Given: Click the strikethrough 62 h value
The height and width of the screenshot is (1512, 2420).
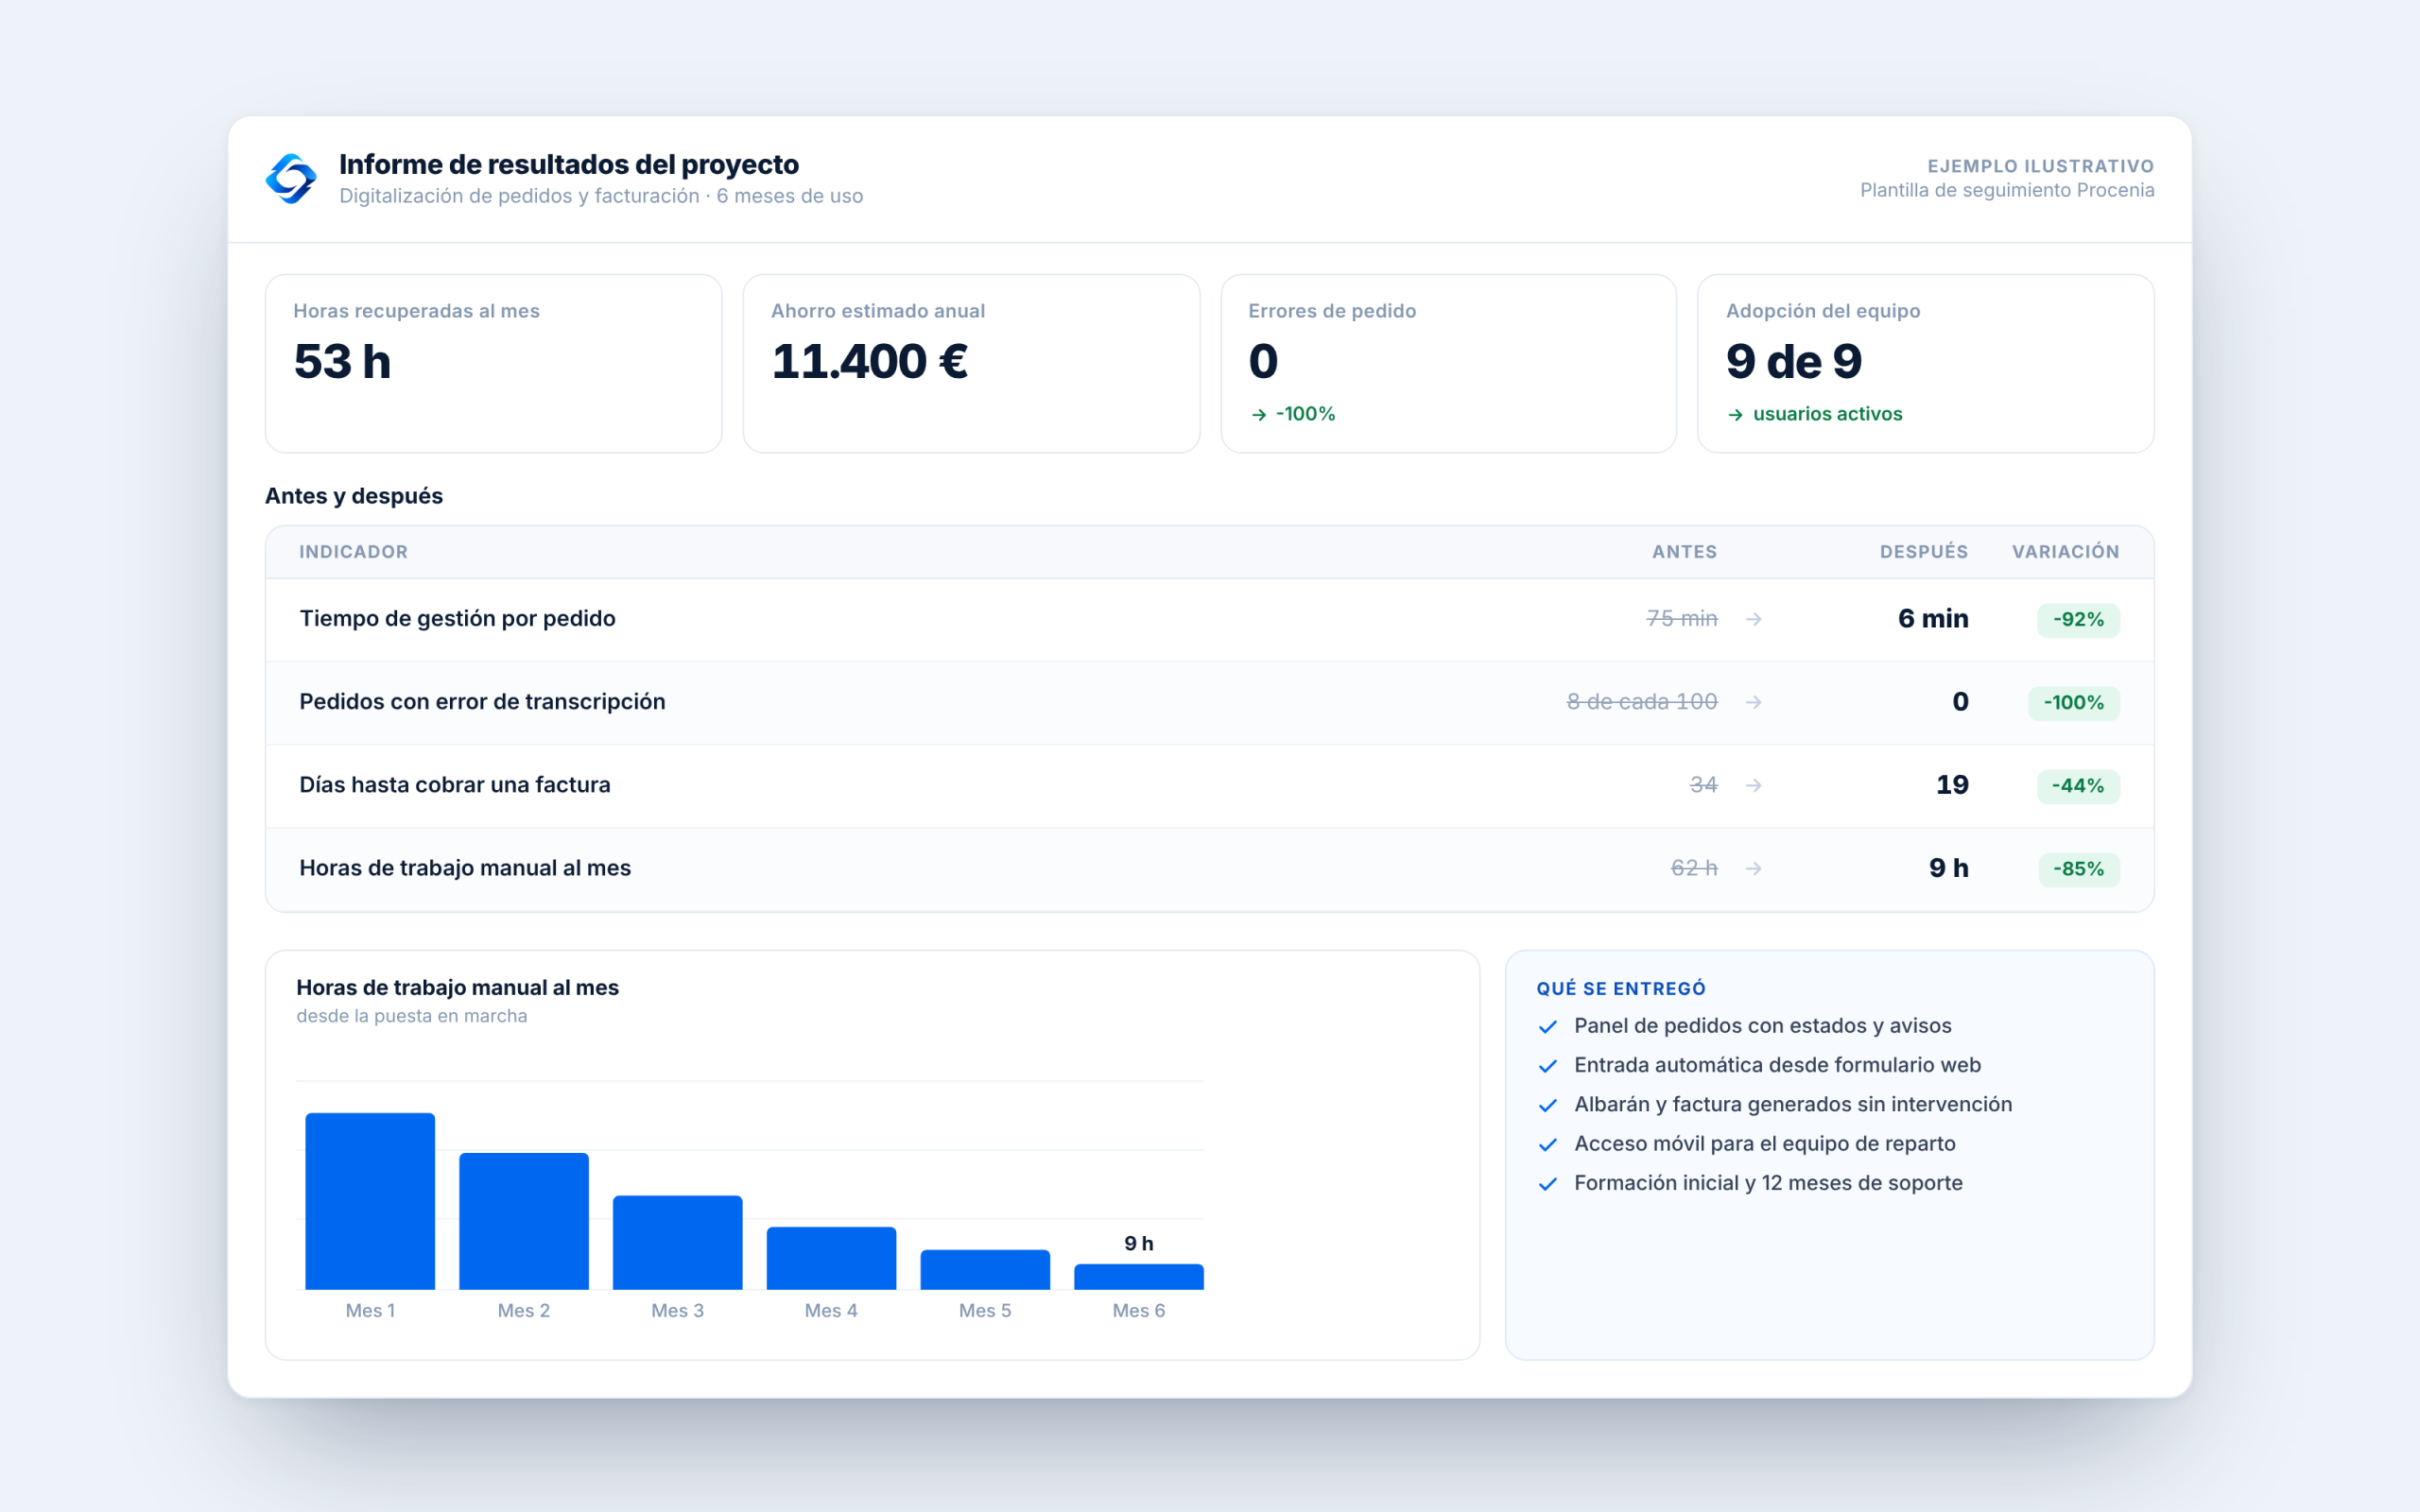Looking at the screenshot, I should [x=1694, y=868].
